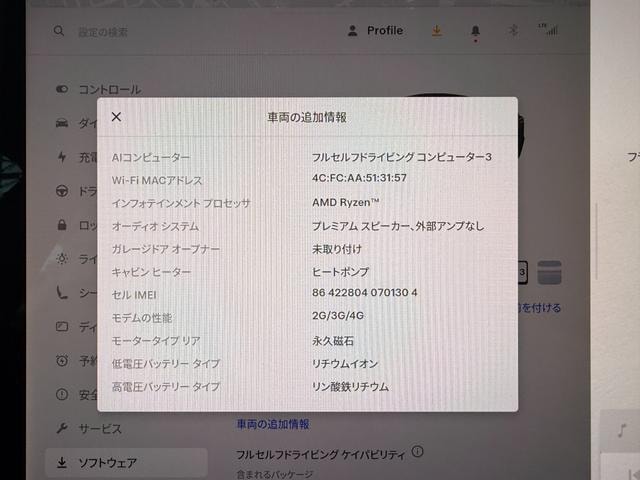Select the ヒートポンプ value
Screen dimensions: 640x480
tap(340, 272)
